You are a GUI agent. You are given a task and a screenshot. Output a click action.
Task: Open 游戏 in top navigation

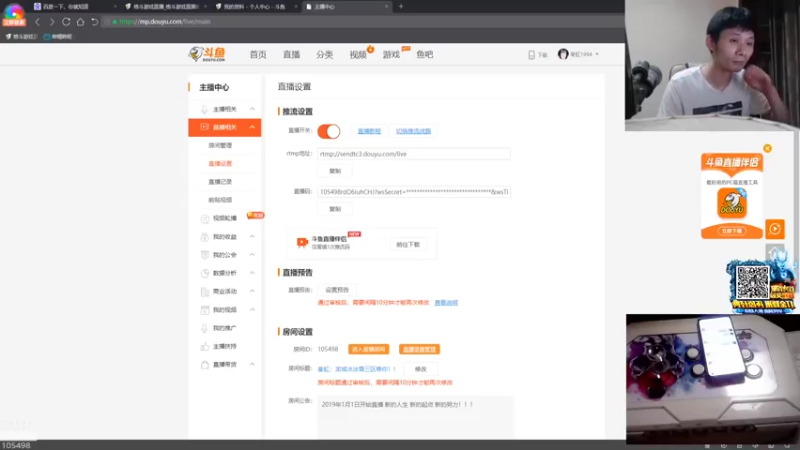391,55
